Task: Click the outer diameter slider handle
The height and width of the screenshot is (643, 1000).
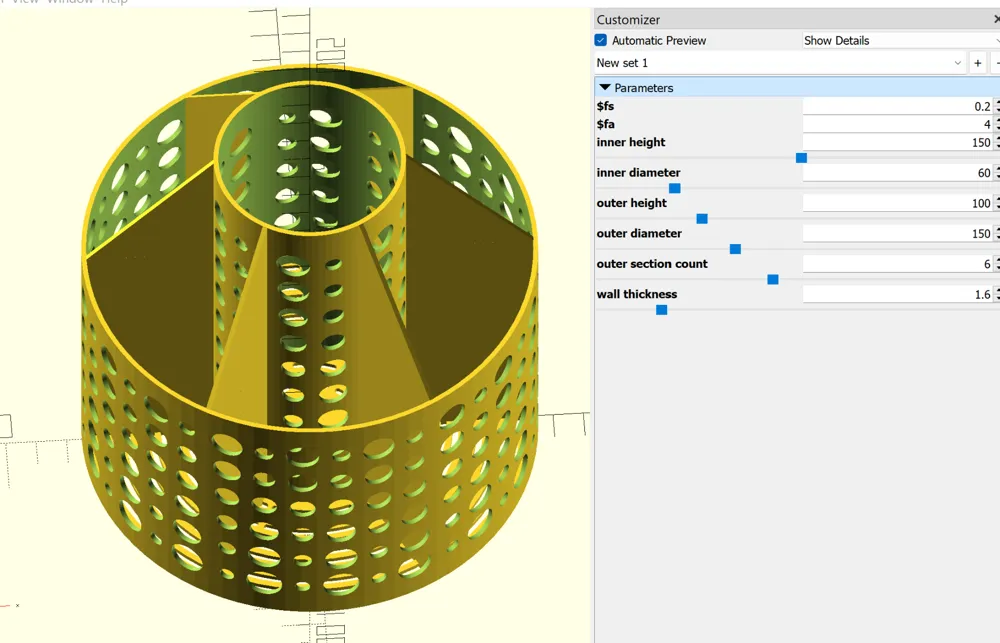Action: [x=735, y=249]
